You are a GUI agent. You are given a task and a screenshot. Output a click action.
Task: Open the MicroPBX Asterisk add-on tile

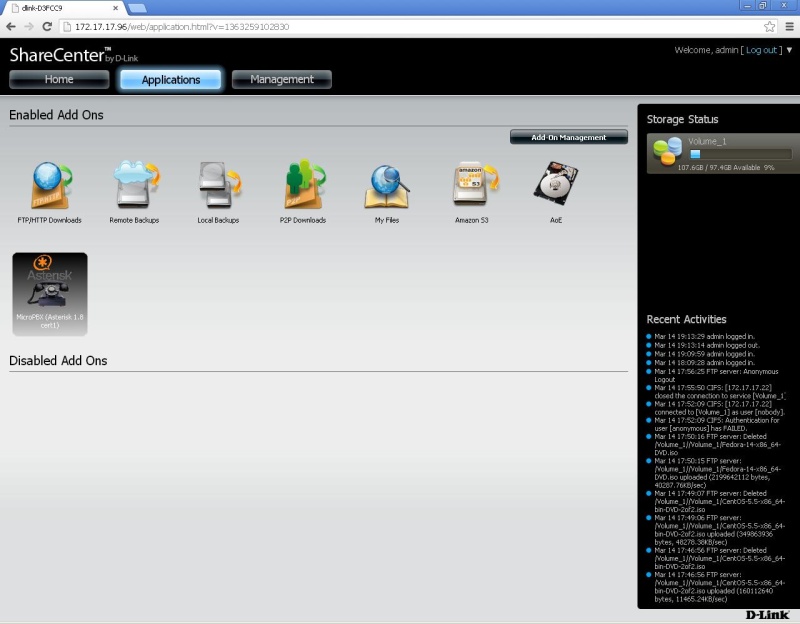coord(50,294)
